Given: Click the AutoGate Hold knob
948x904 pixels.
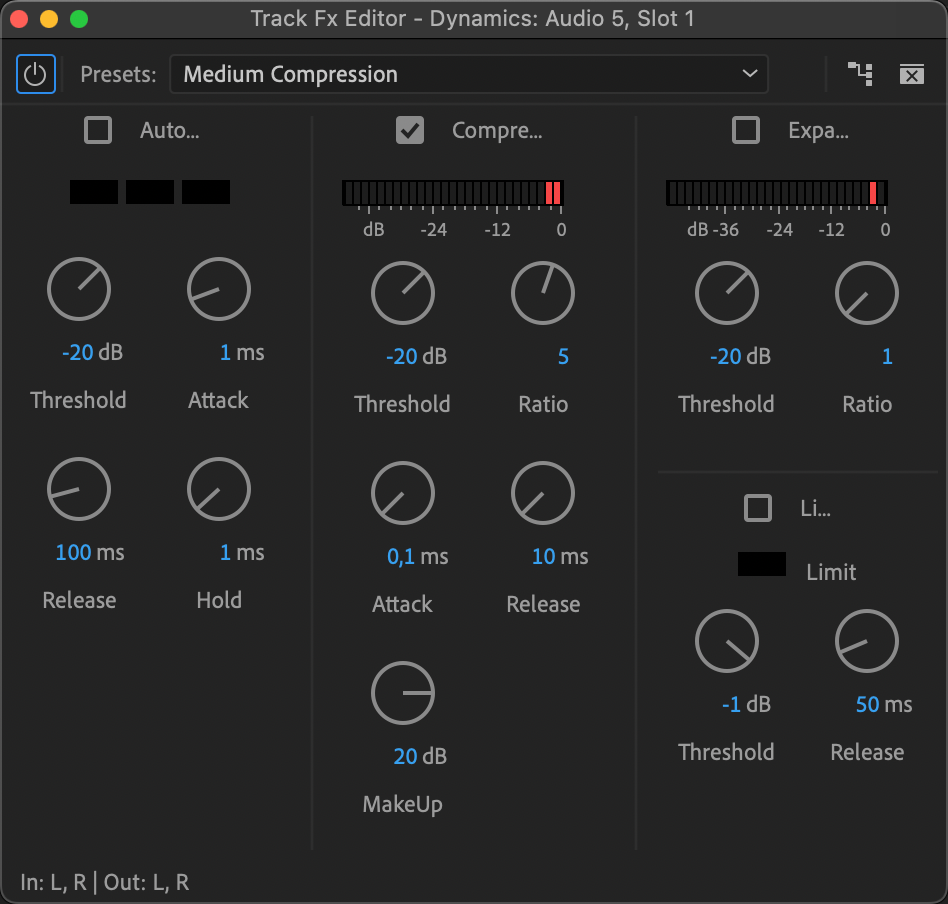Looking at the screenshot, I should (219, 489).
